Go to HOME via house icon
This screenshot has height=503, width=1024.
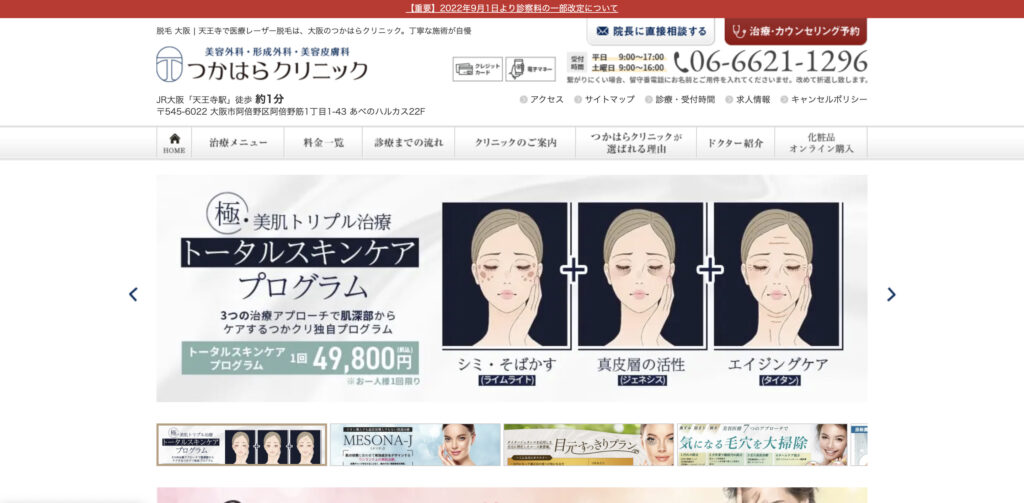pos(174,143)
